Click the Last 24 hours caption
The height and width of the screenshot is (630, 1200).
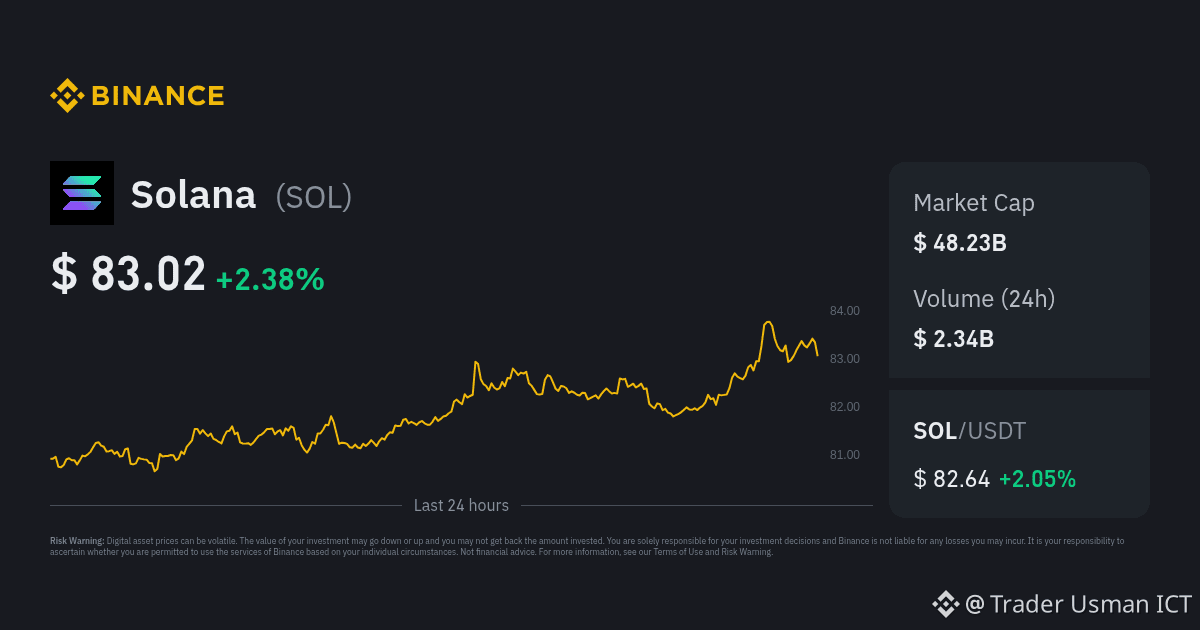click(x=461, y=505)
